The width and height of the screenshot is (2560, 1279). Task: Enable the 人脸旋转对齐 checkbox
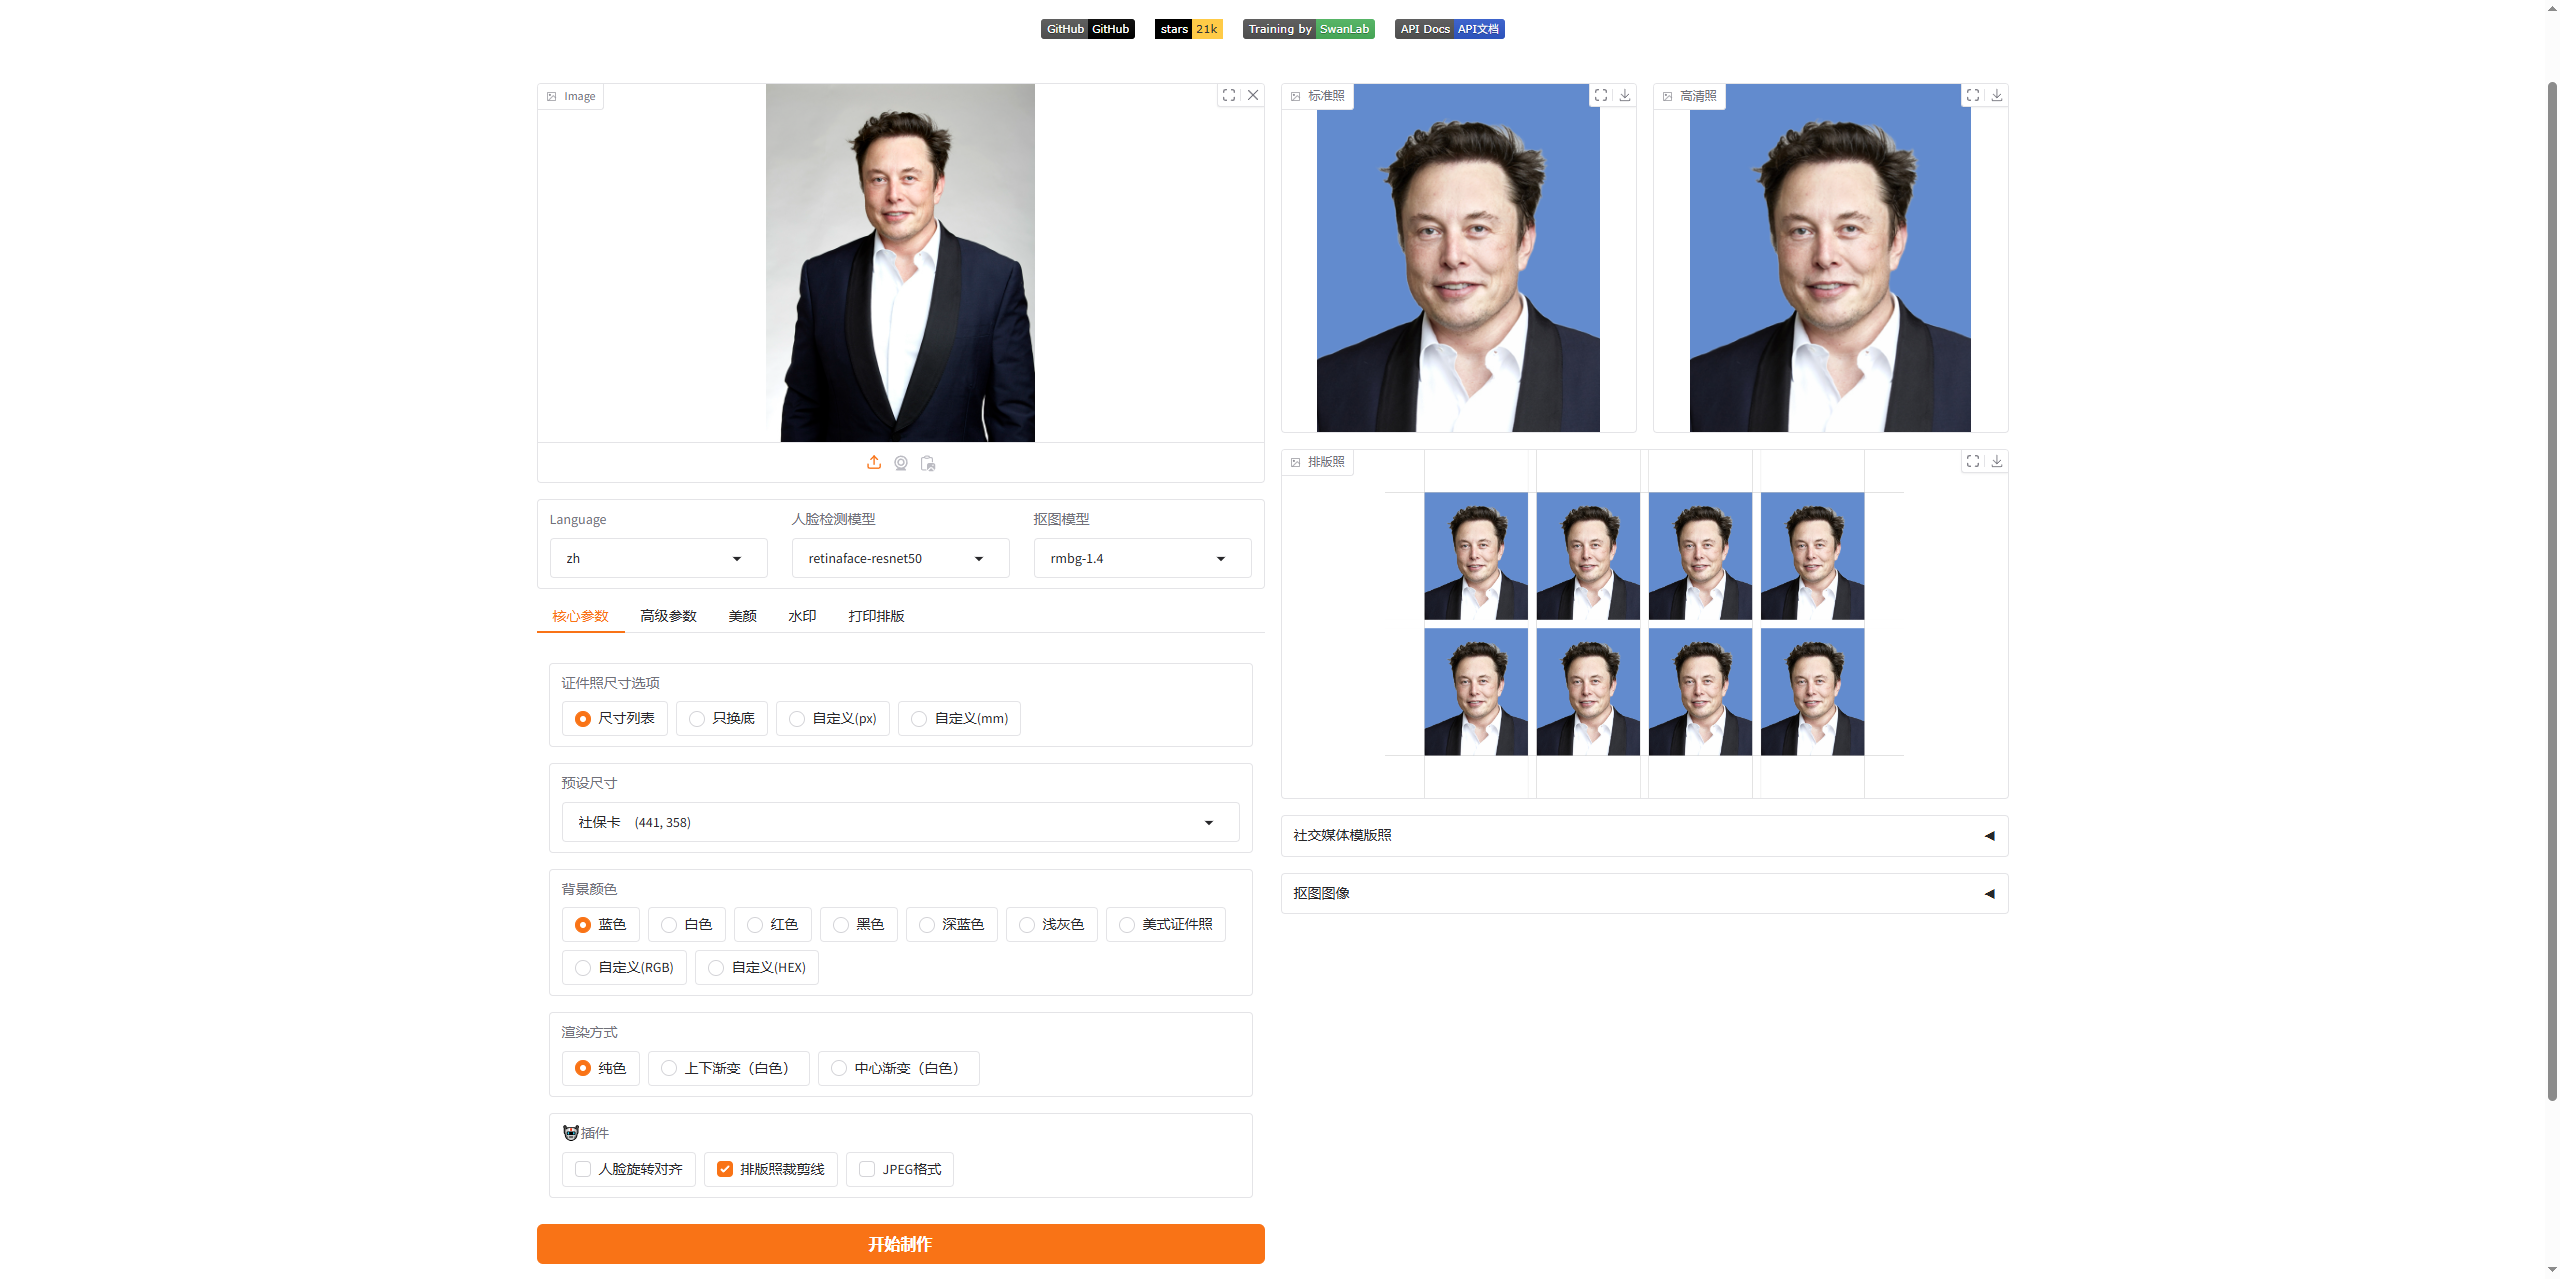(x=583, y=1169)
